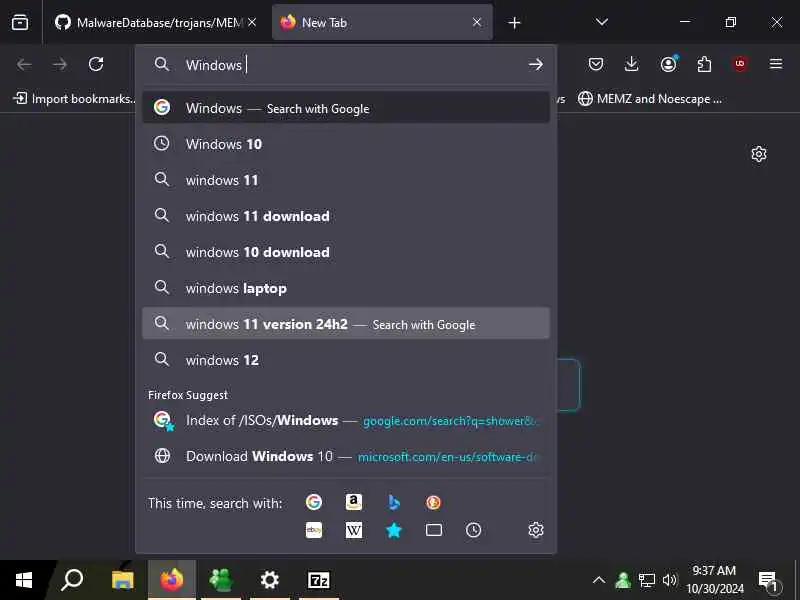
Task: Open the Firefox account menu
Action: coord(668,64)
